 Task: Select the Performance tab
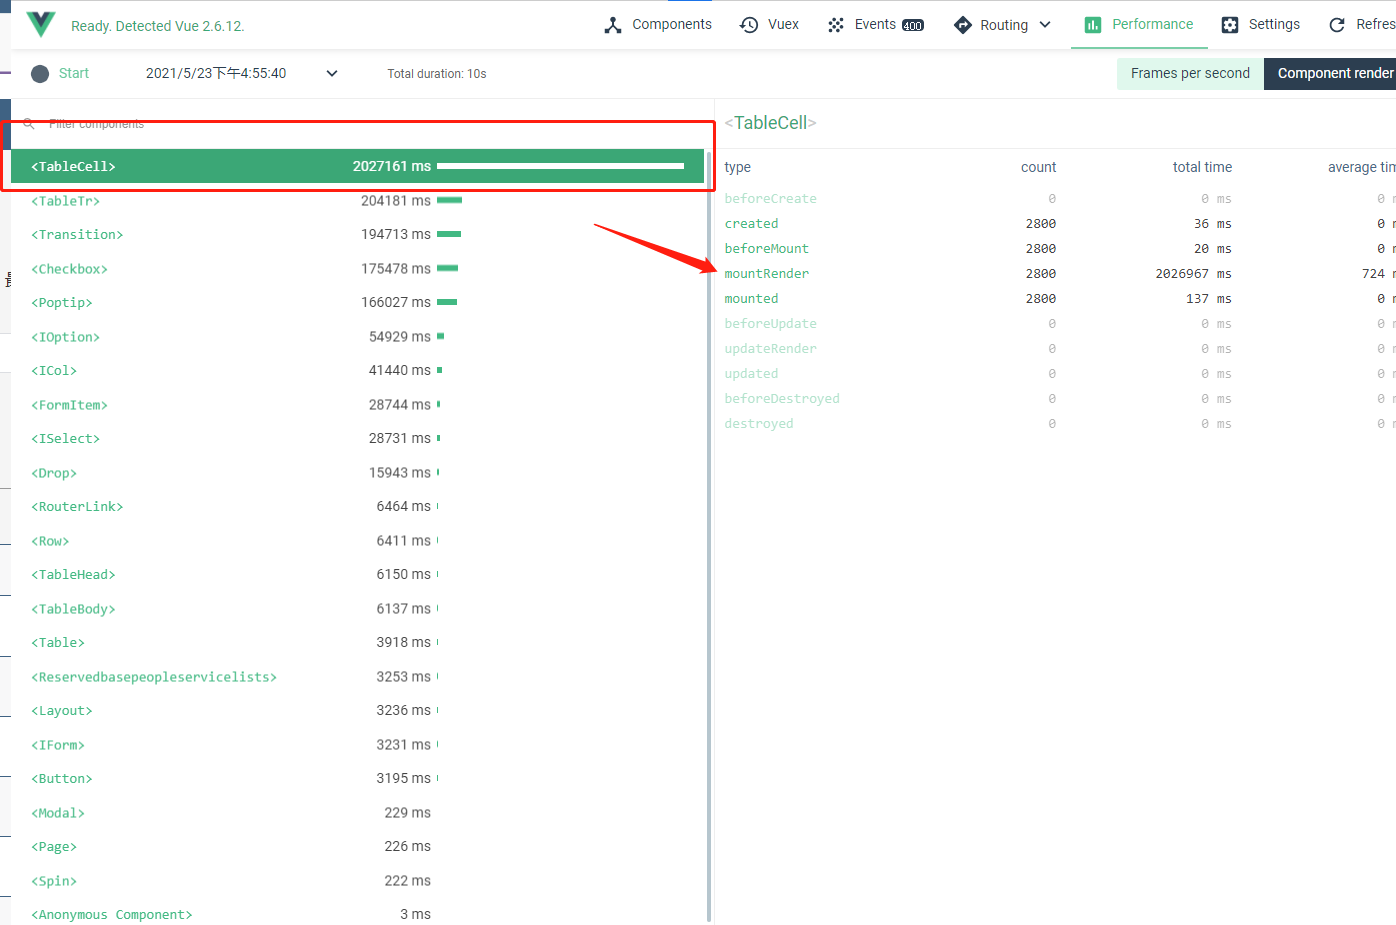1139,25
